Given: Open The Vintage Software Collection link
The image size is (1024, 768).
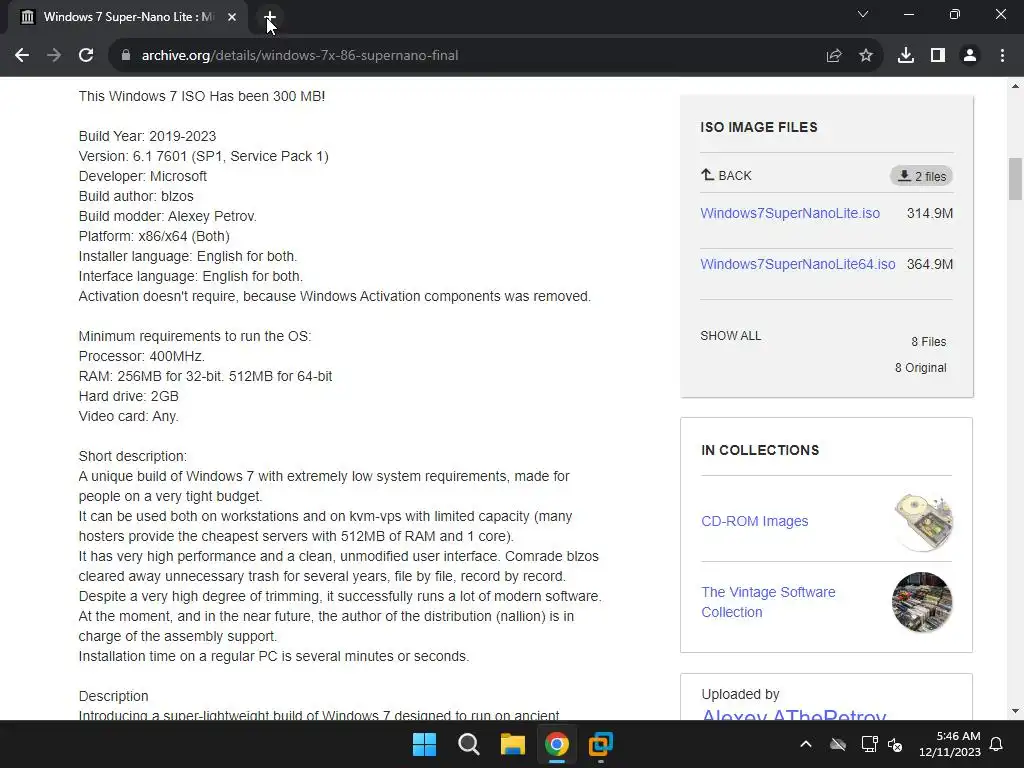Looking at the screenshot, I should pos(768,602).
